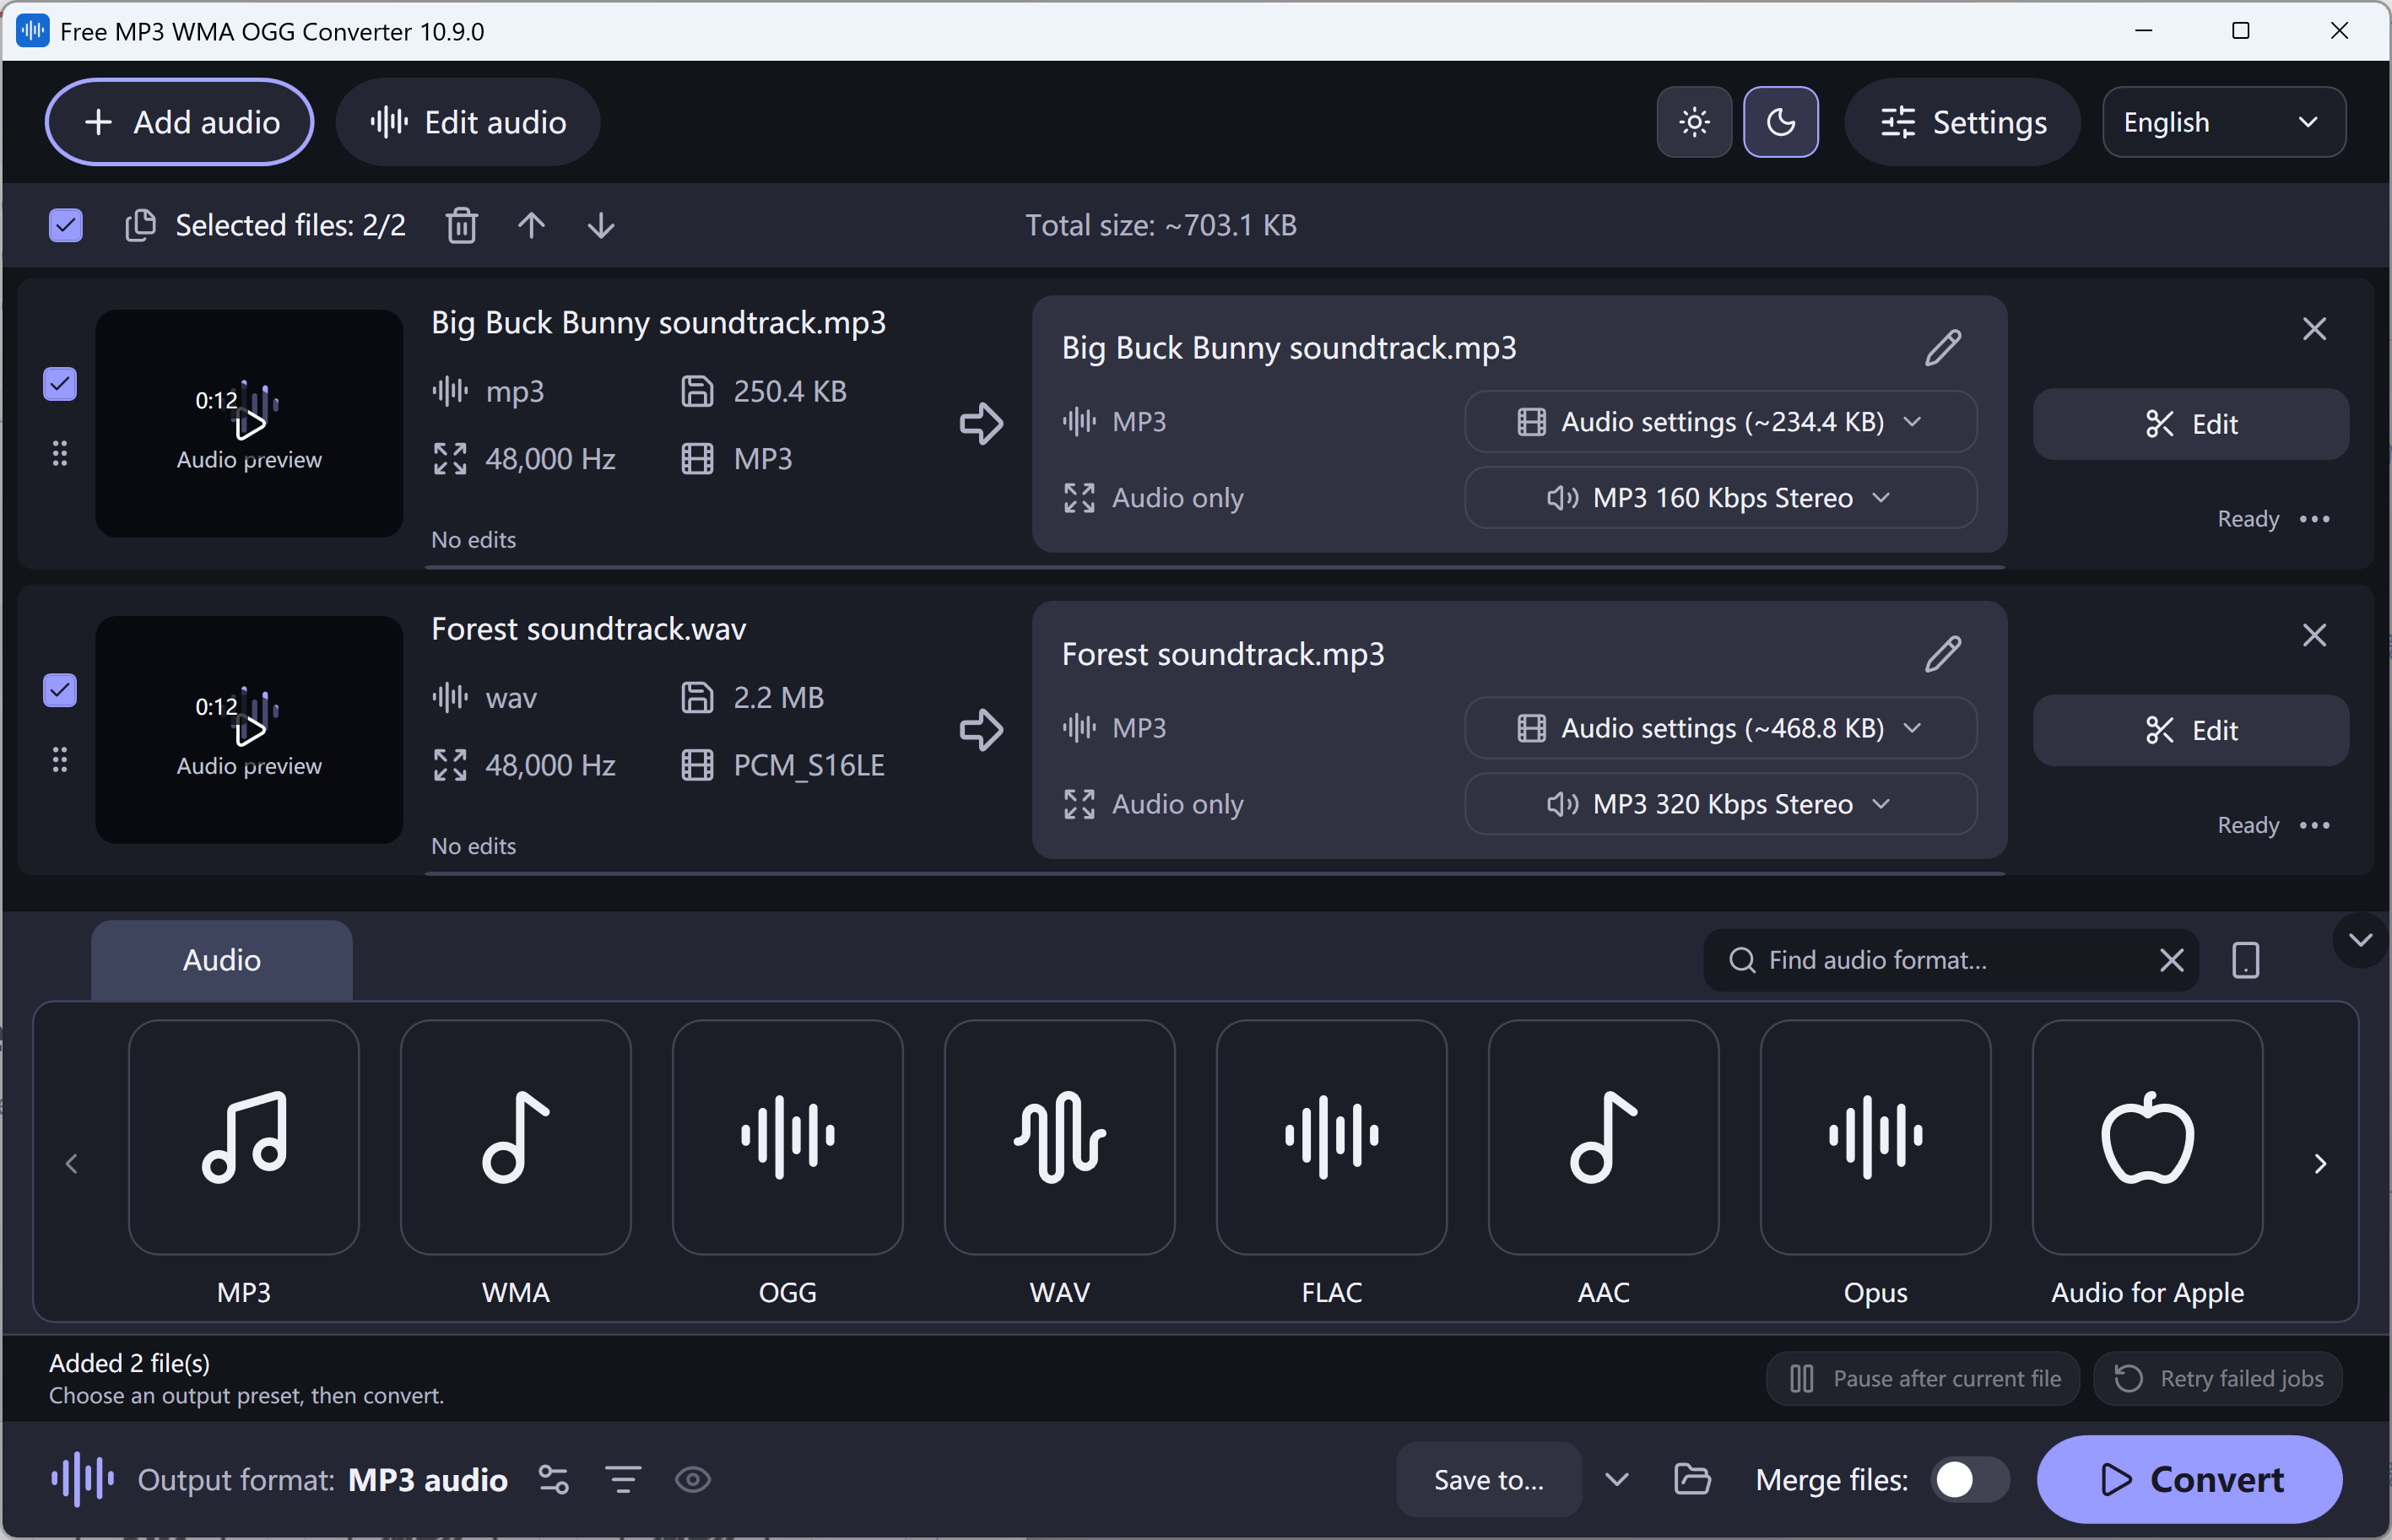Open more options for Big Buck Bunny row

tap(2315, 519)
